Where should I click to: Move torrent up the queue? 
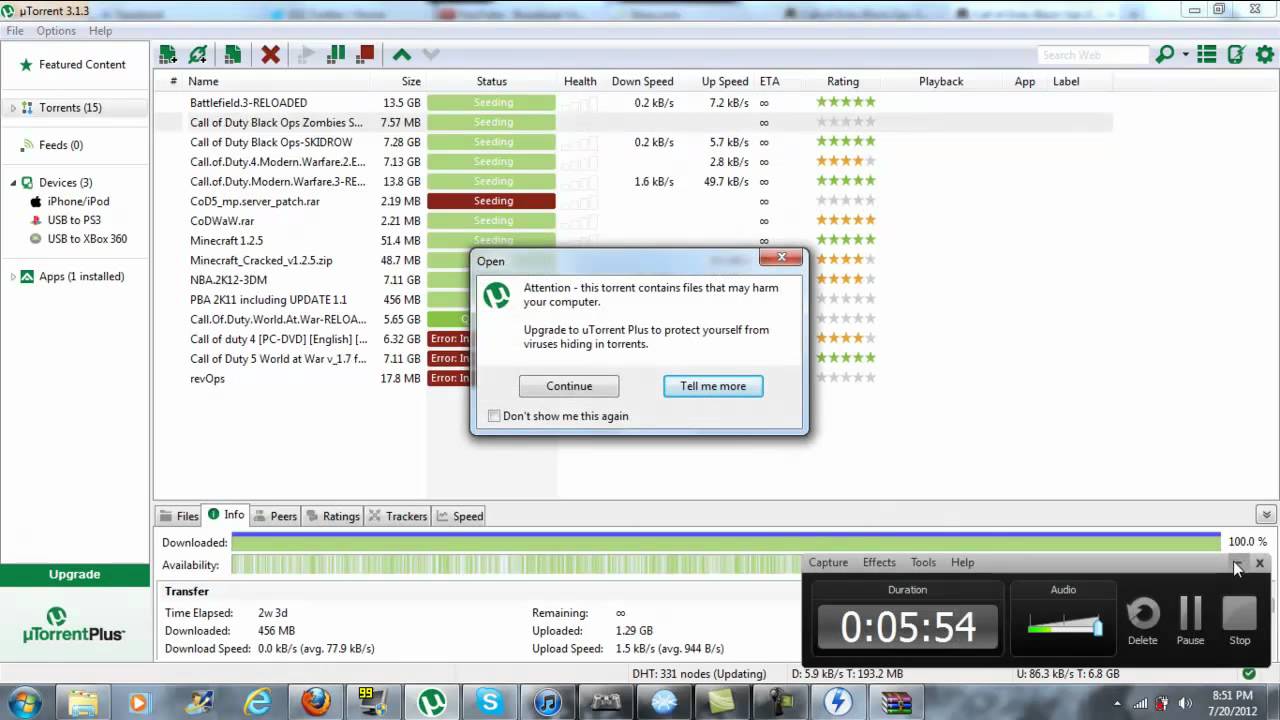(401, 55)
